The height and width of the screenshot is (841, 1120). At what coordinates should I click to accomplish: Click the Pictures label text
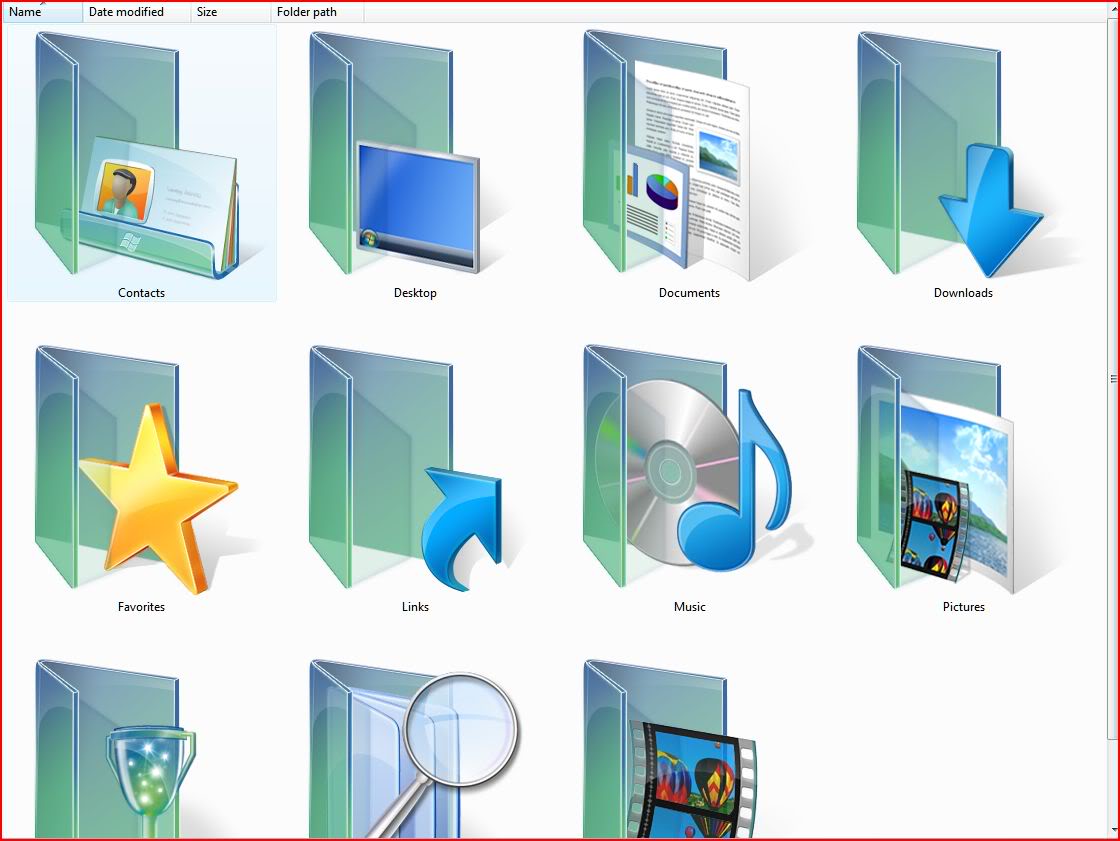(964, 607)
